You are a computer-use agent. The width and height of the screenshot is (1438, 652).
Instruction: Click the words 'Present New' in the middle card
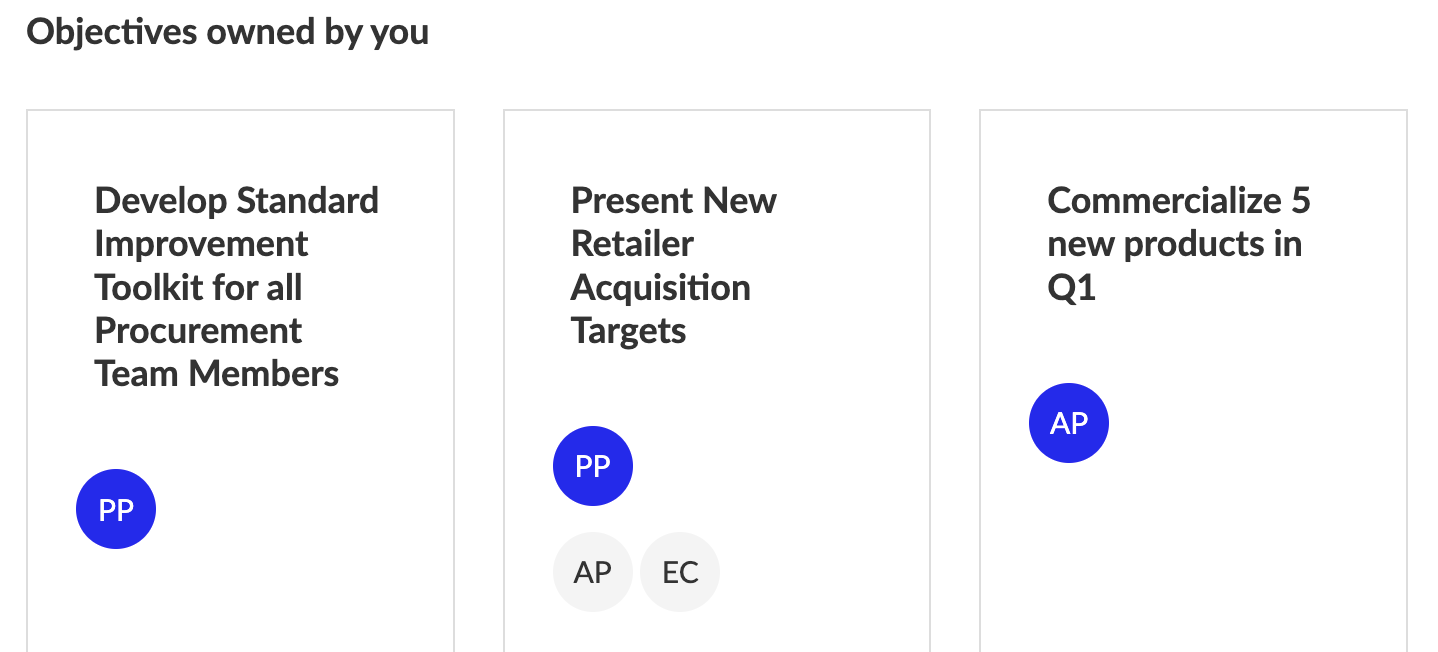(674, 201)
